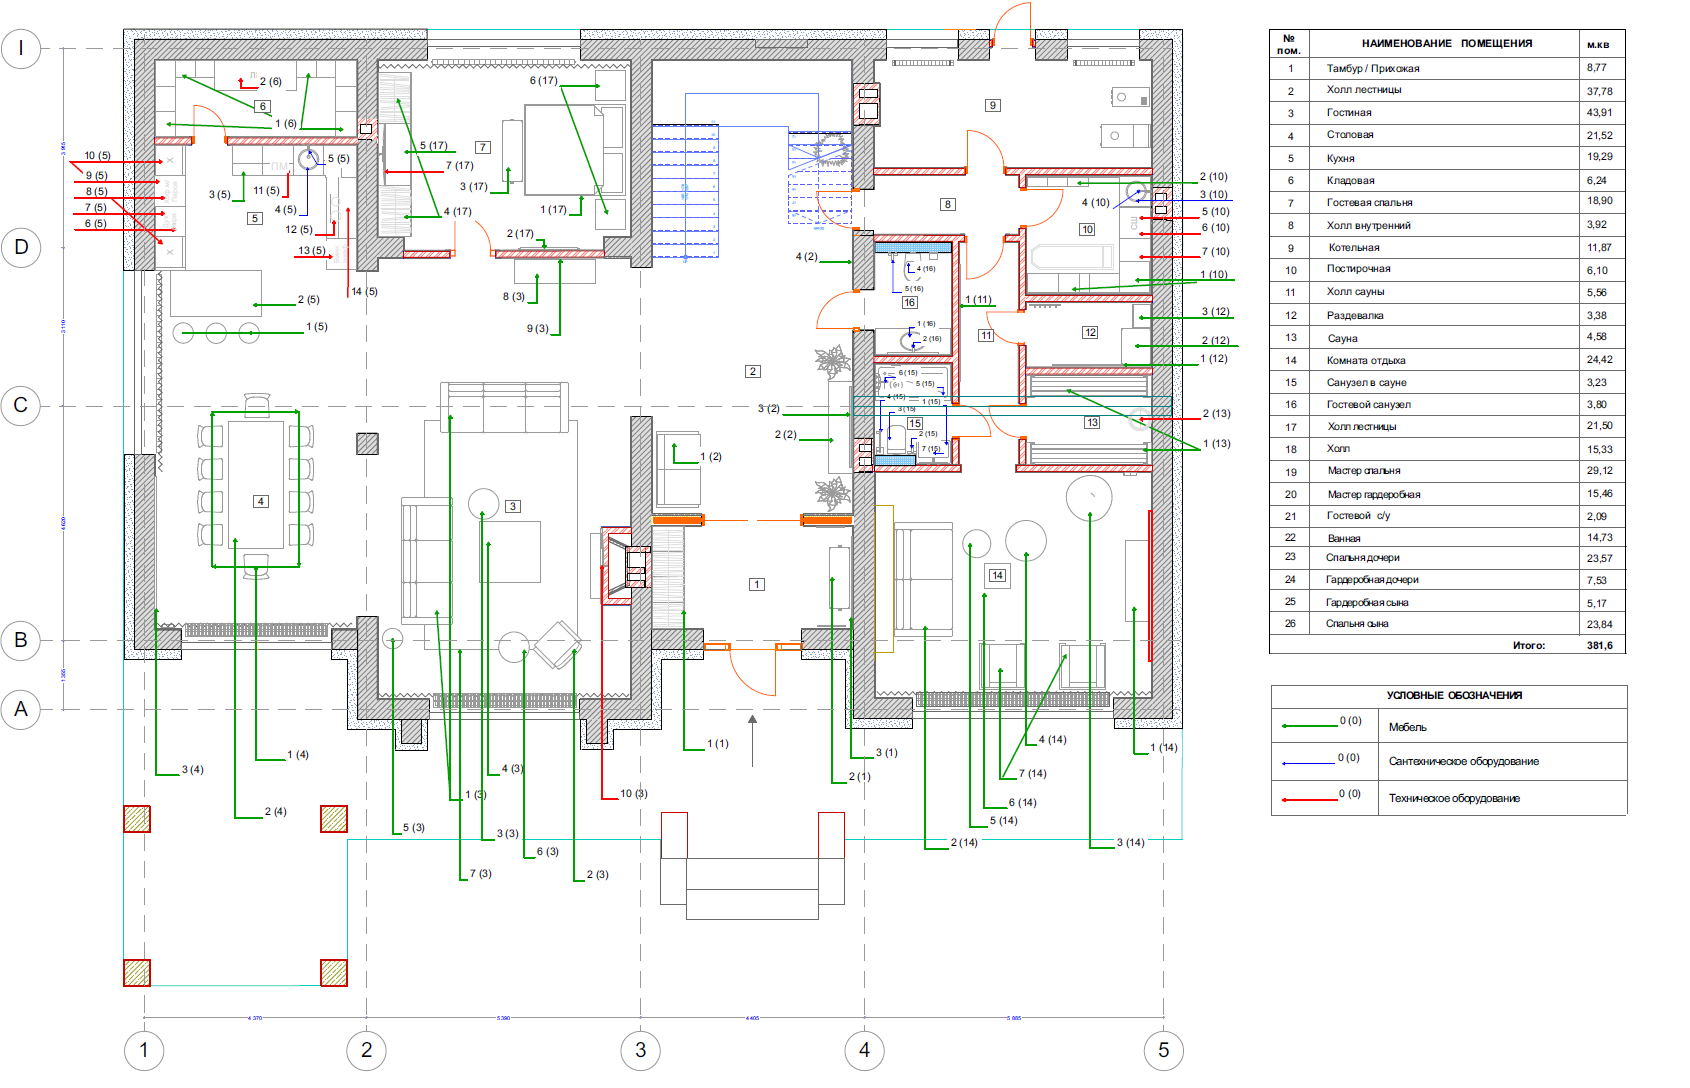Click the 'УСЛОВНЫЕ ОБОЗНАЧЕНИЯ' legend title

click(1454, 696)
